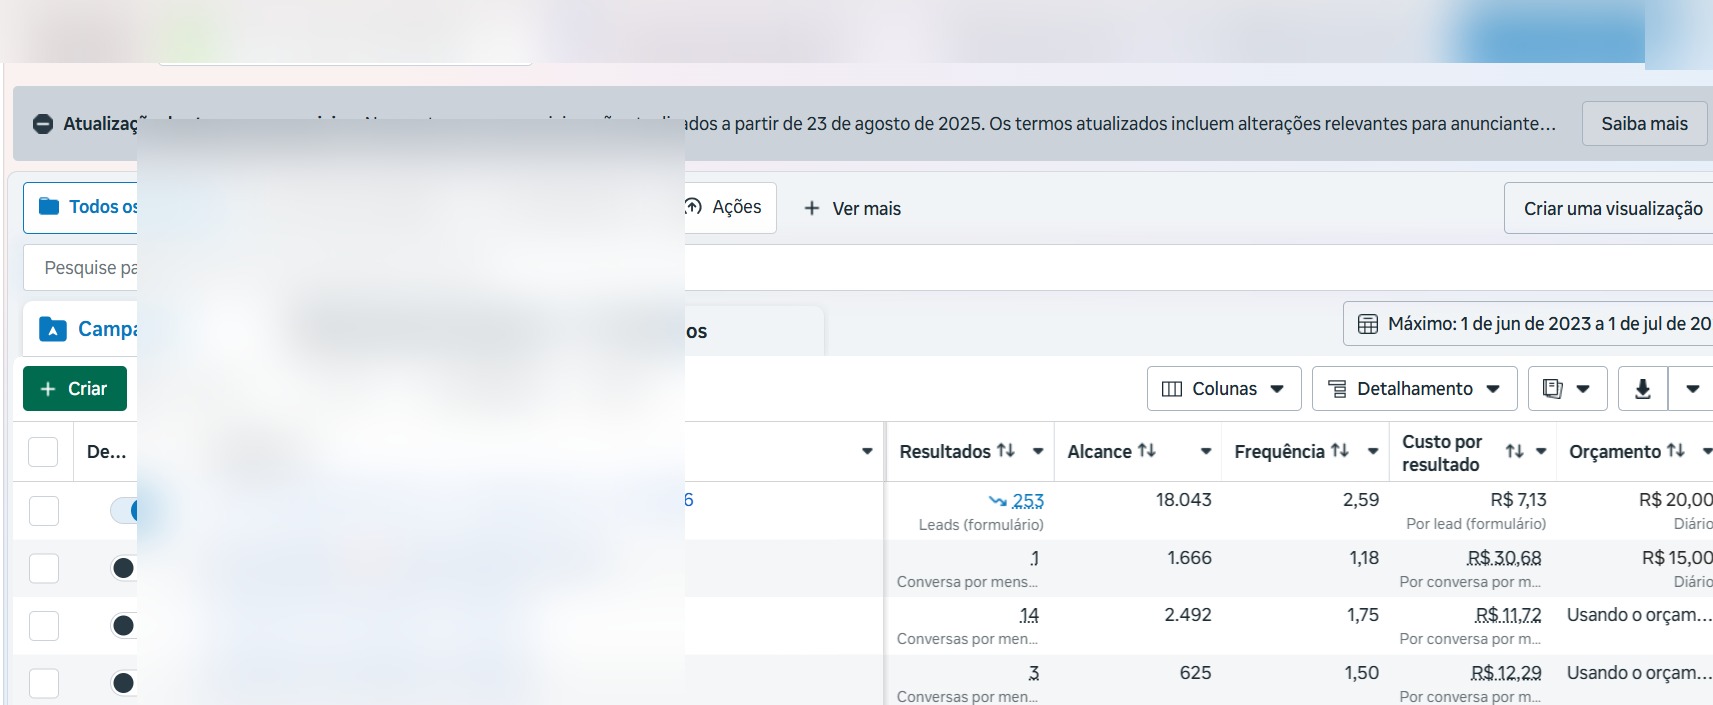The width and height of the screenshot is (1713, 705).
Task: Click the minus icon in the update notice banner
Action: coord(43,124)
